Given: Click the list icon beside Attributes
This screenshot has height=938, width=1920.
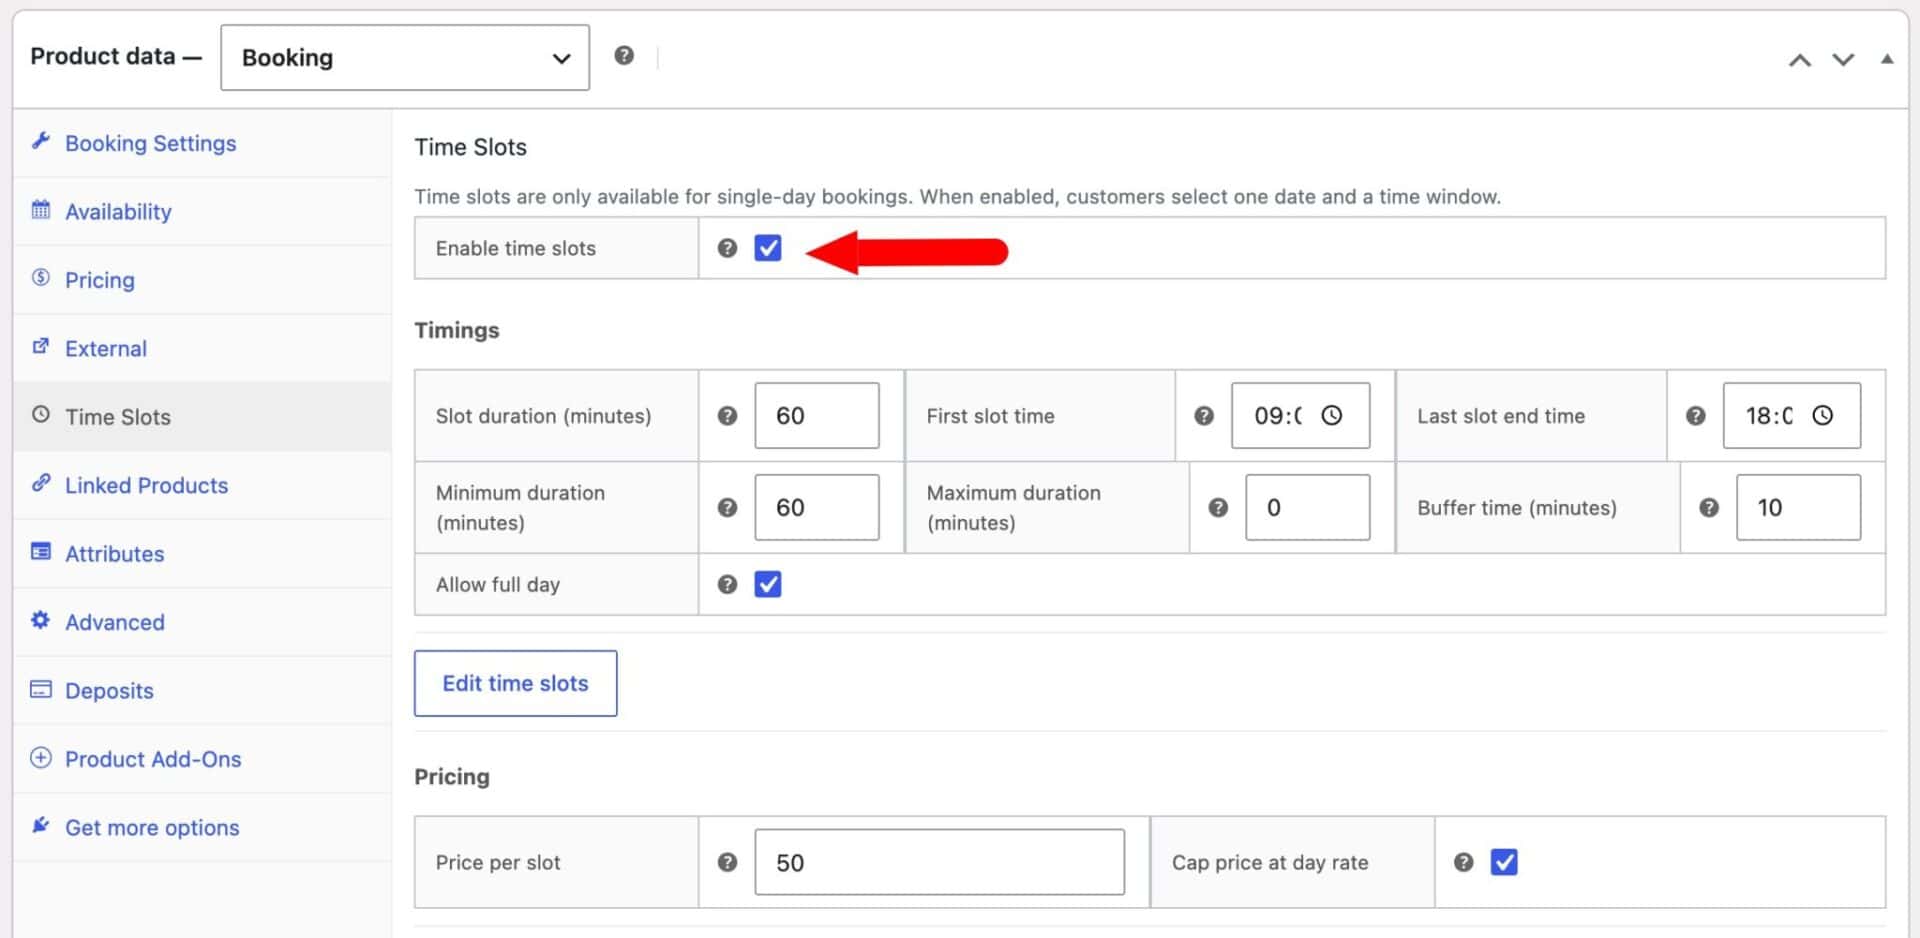Looking at the screenshot, I should (41, 552).
